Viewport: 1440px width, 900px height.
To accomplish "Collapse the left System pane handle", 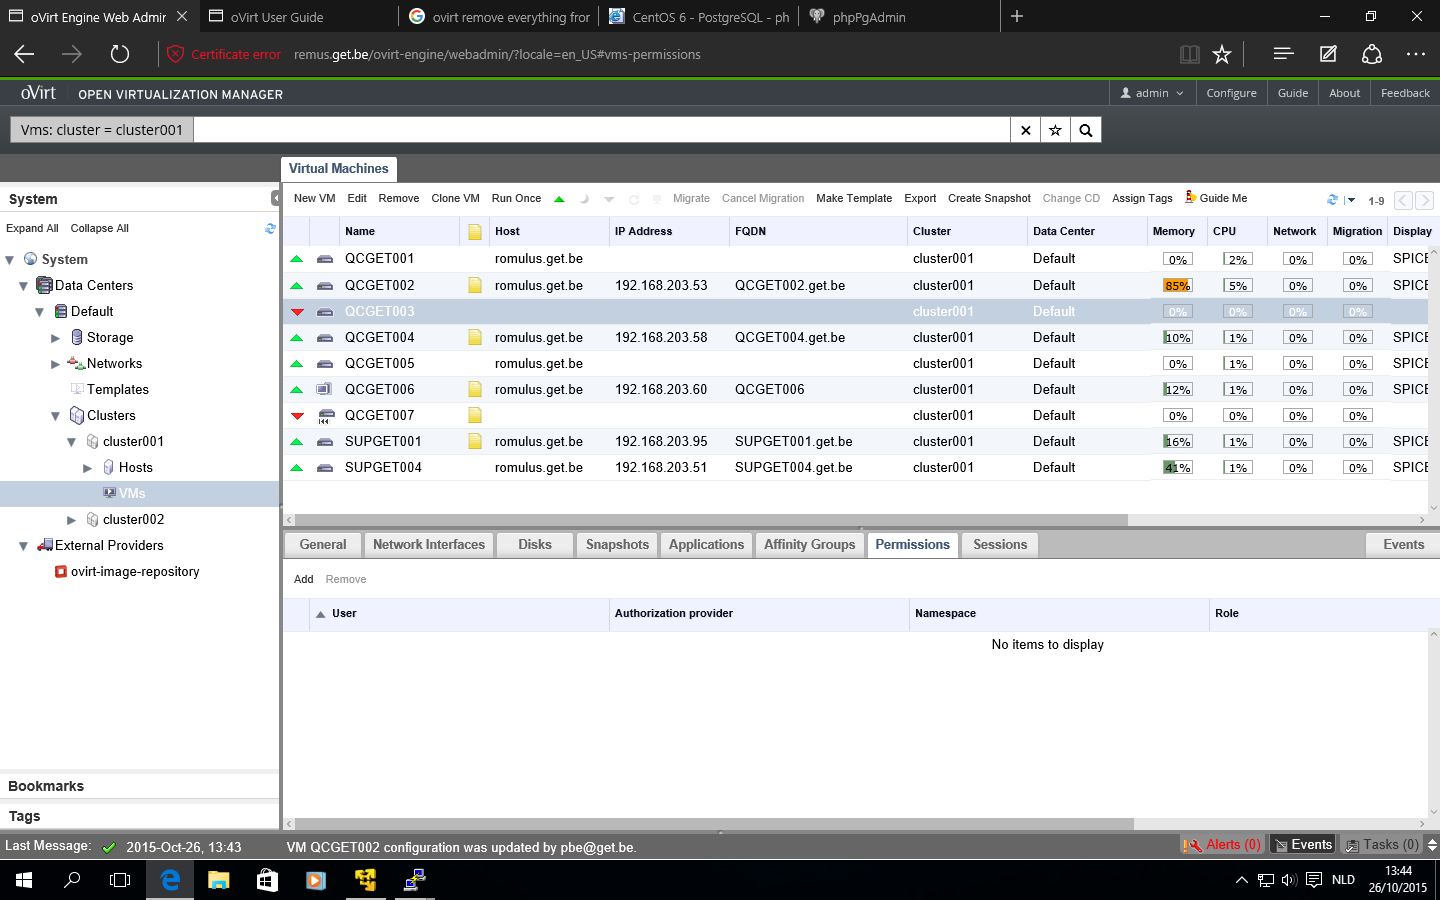I will point(276,198).
